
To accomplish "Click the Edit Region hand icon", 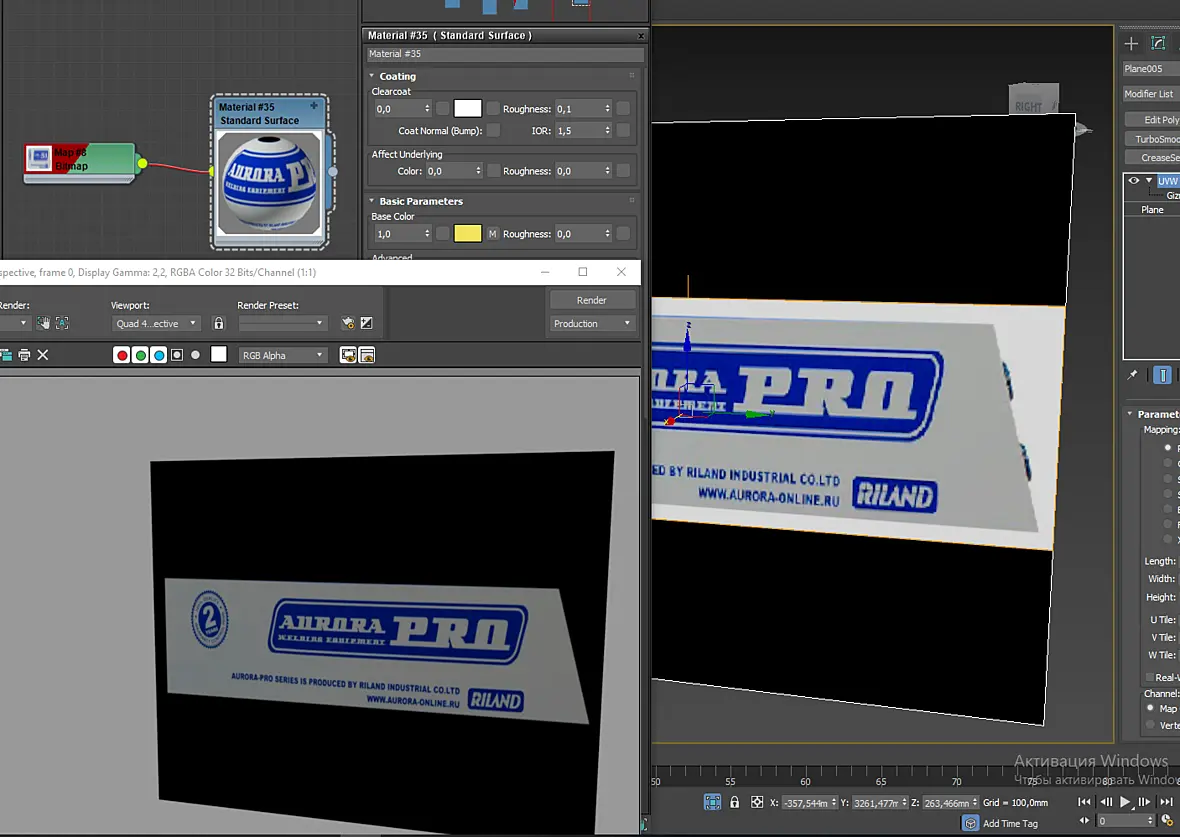I will 44,323.
